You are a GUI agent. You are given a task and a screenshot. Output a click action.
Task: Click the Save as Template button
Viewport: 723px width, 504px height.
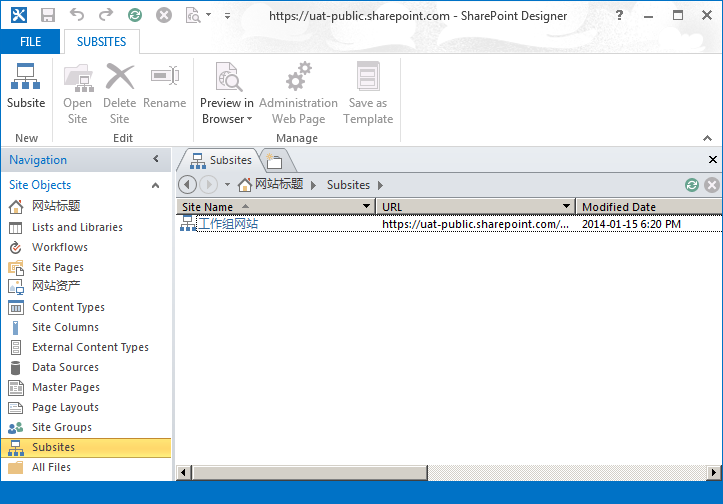coord(368,94)
